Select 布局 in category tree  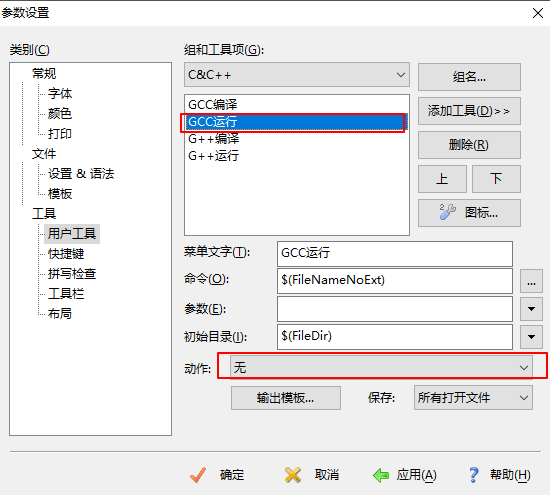60,314
